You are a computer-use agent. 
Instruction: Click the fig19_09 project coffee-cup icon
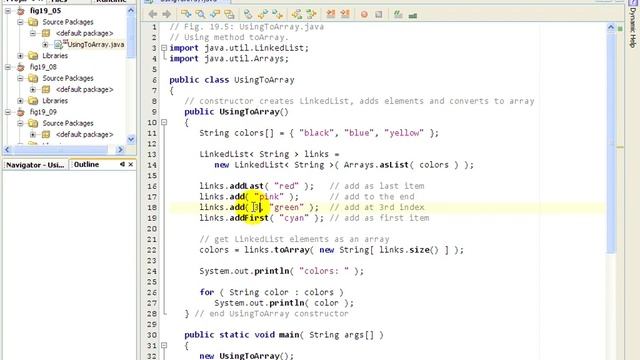(21, 112)
